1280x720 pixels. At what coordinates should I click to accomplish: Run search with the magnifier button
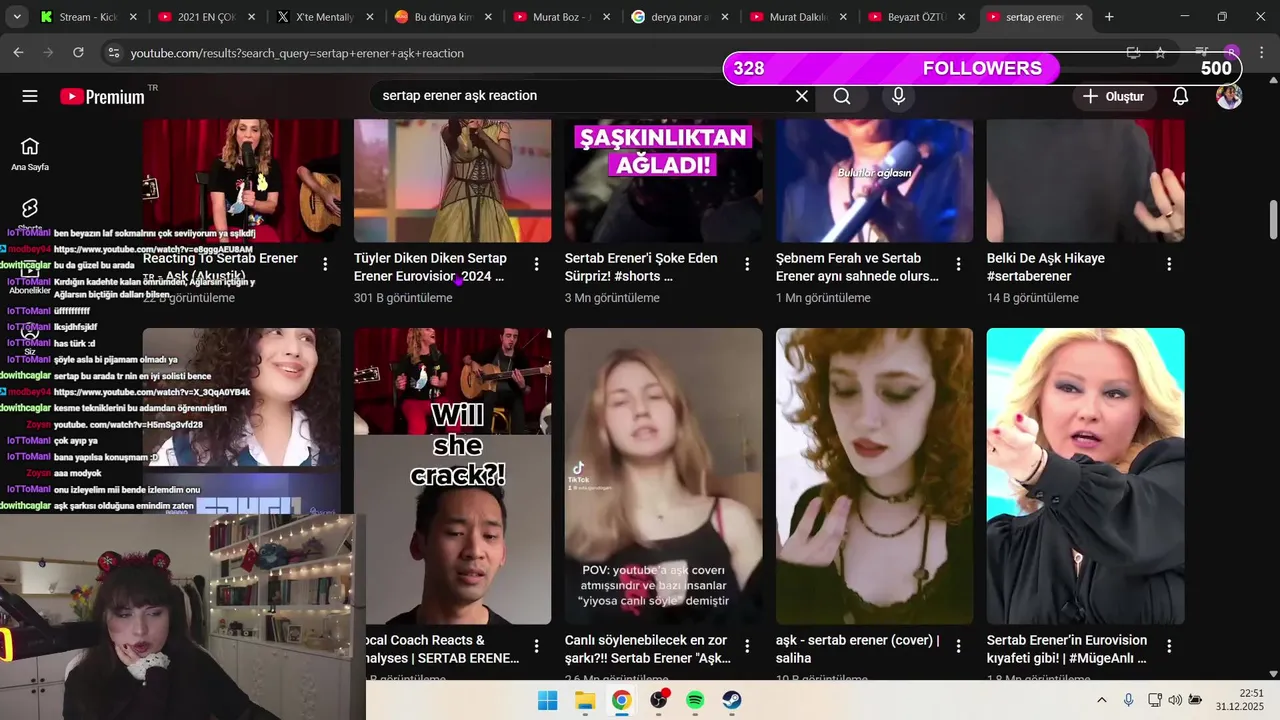point(842,96)
